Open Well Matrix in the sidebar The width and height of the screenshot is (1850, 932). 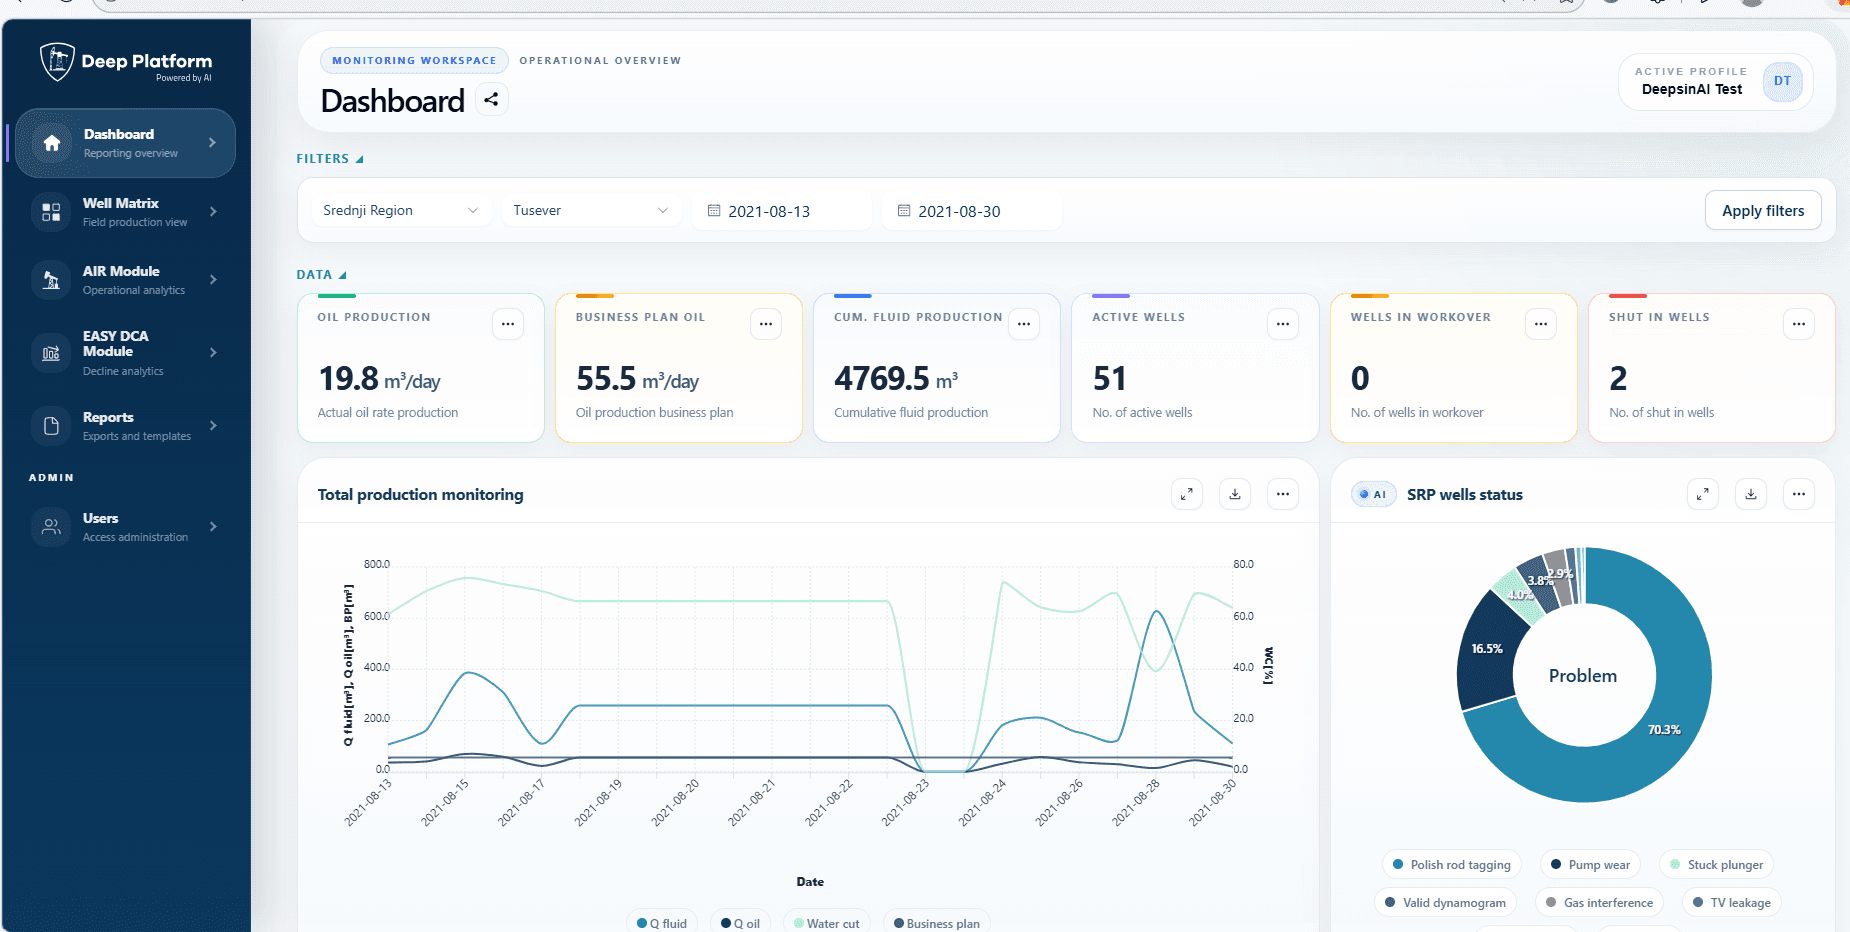pyautogui.click(x=125, y=212)
